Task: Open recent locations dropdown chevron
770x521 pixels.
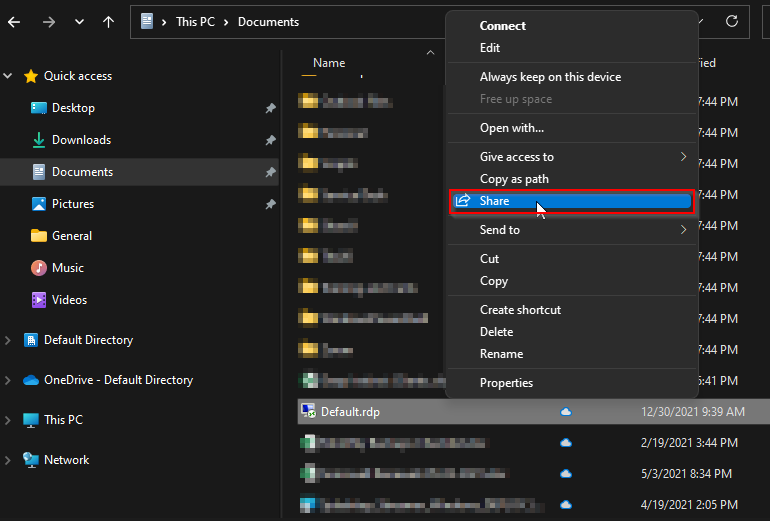Action: [x=79, y=22]
